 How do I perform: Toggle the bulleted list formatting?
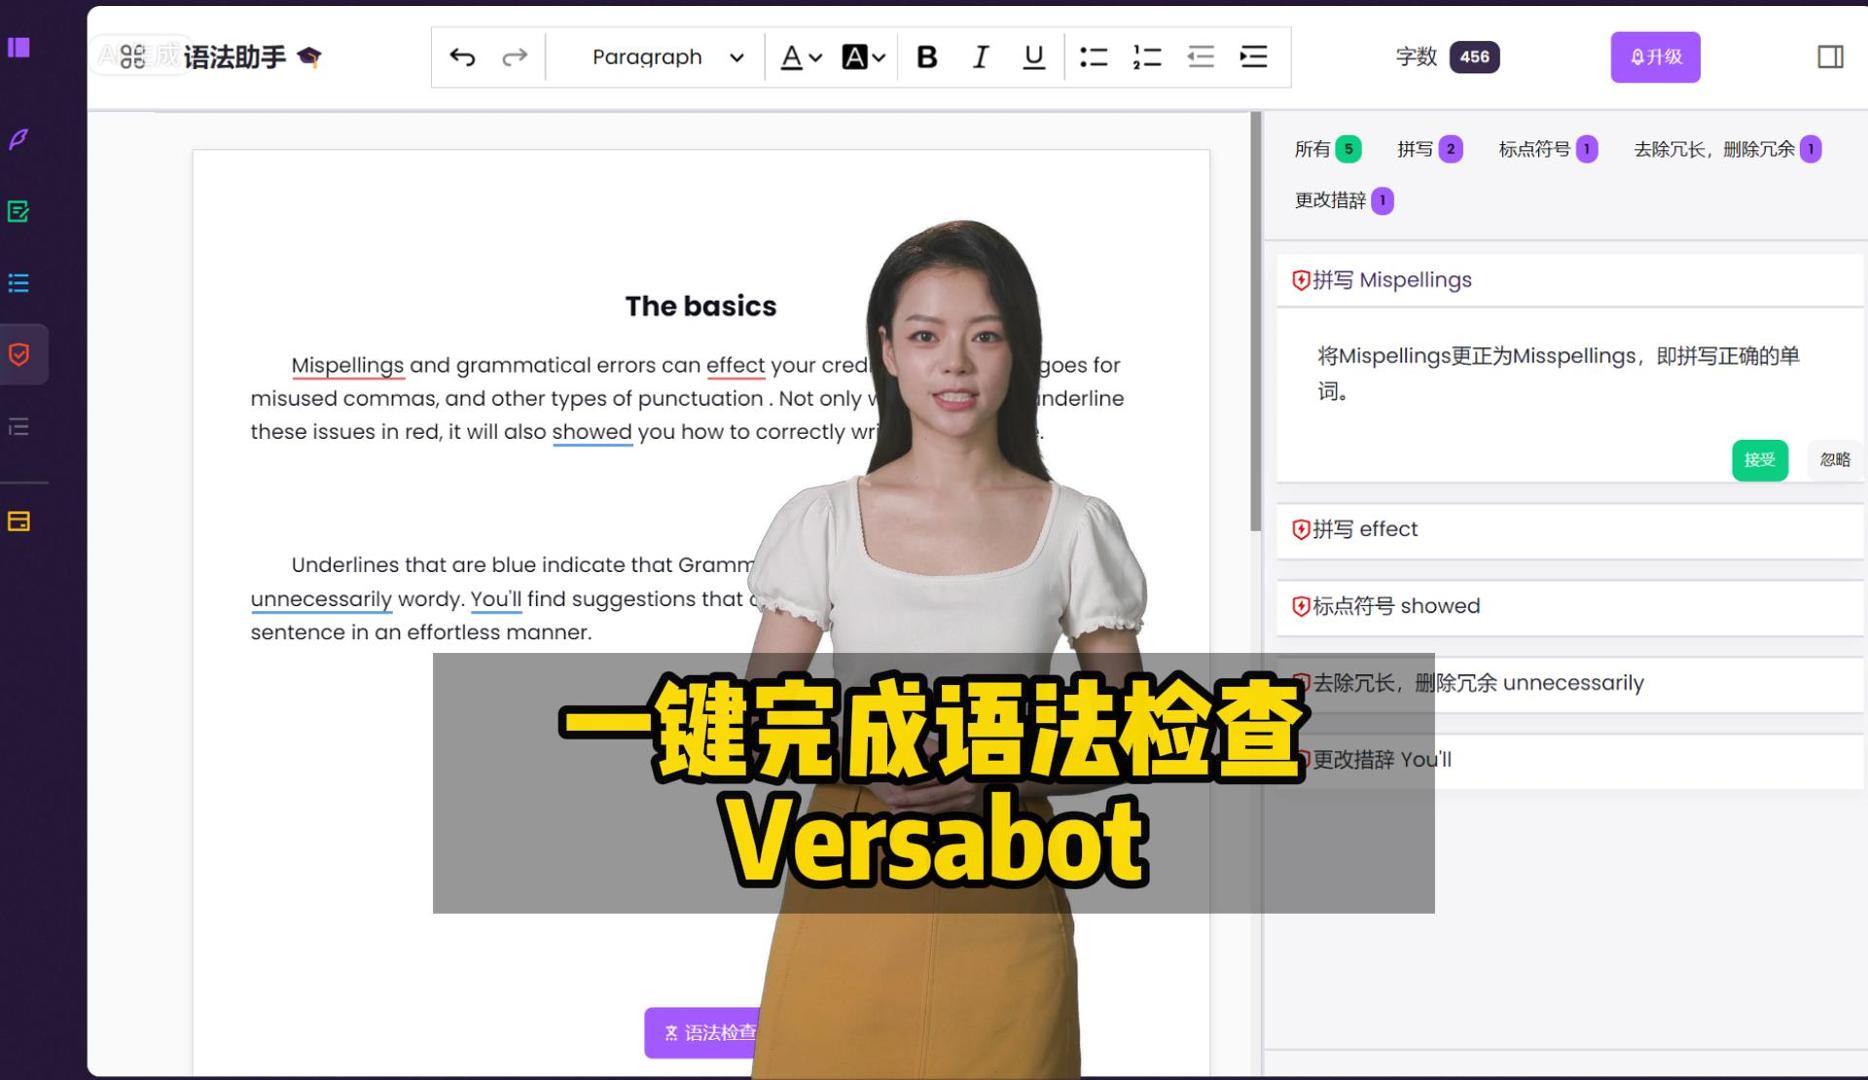click(1095, 57)
